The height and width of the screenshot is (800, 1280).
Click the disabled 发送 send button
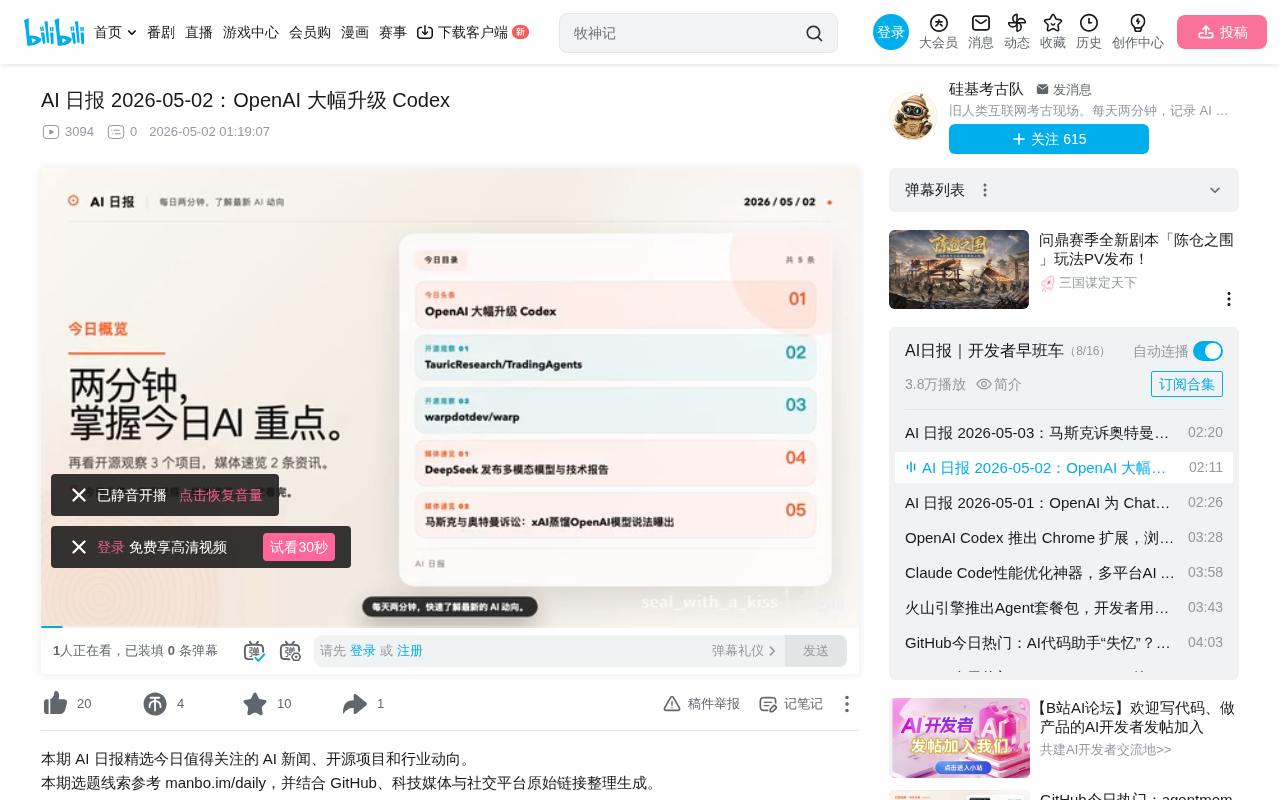816,651
